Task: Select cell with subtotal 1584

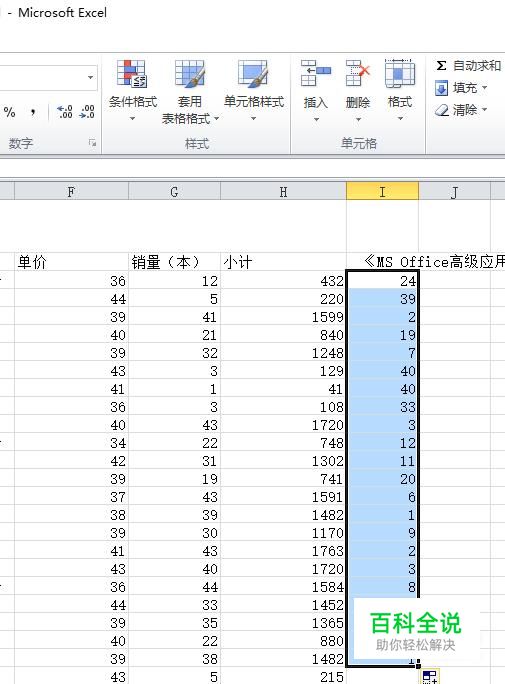Action: tap(283, 587)
